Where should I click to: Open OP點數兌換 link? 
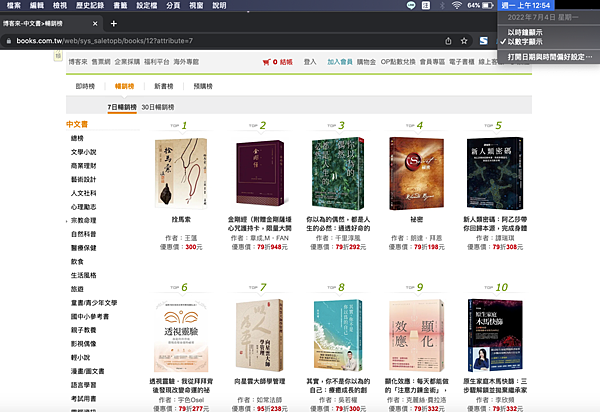point(398,62)
